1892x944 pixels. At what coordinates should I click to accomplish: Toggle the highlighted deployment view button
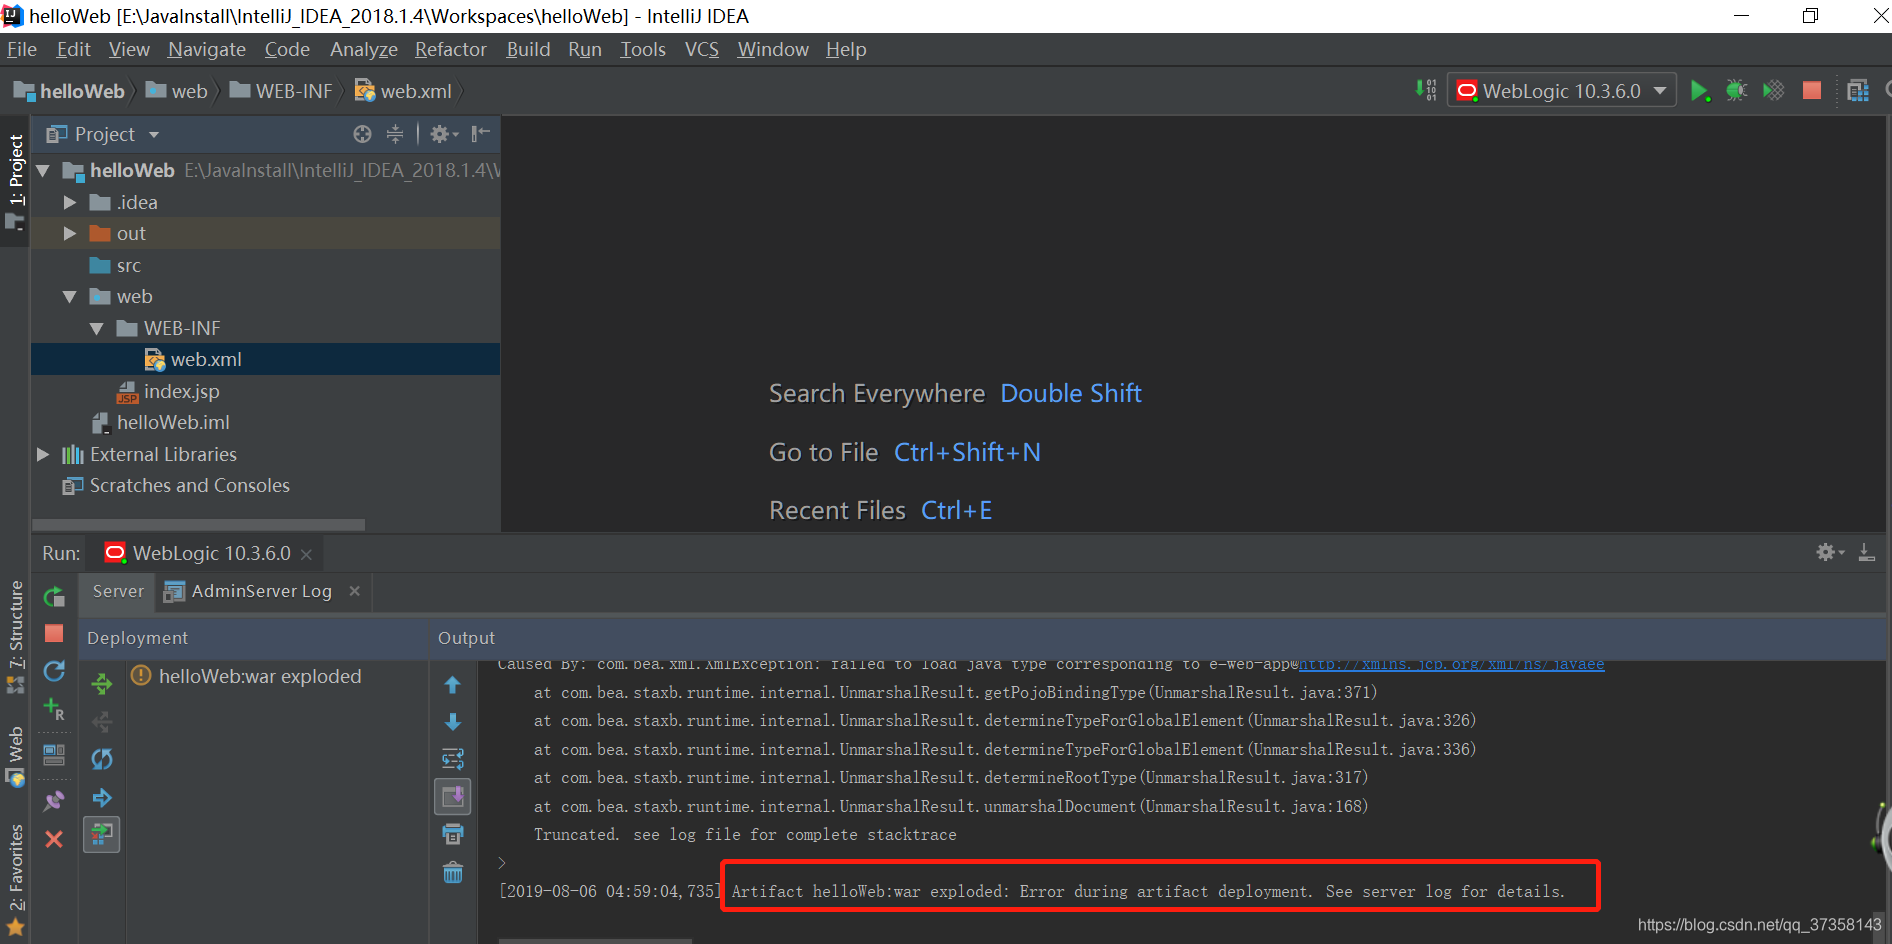click(x=102, y=834)
